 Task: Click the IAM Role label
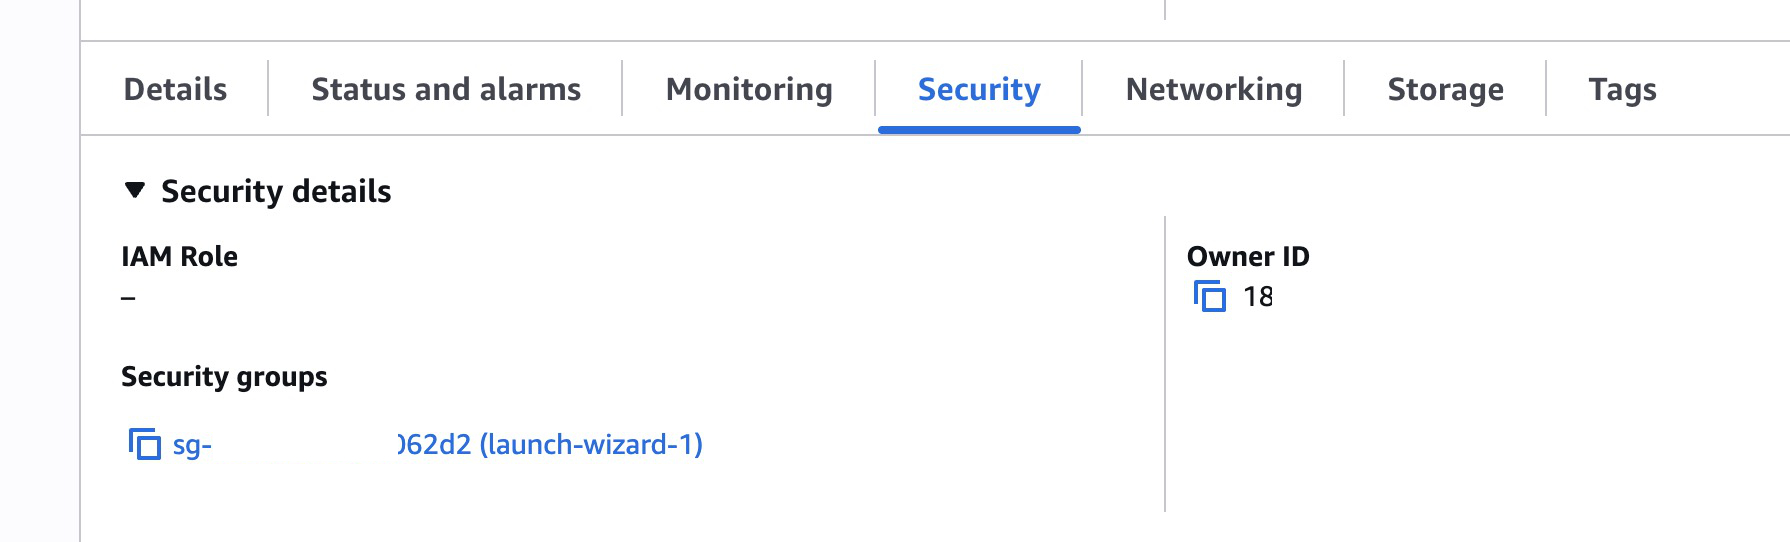(179, 257)
